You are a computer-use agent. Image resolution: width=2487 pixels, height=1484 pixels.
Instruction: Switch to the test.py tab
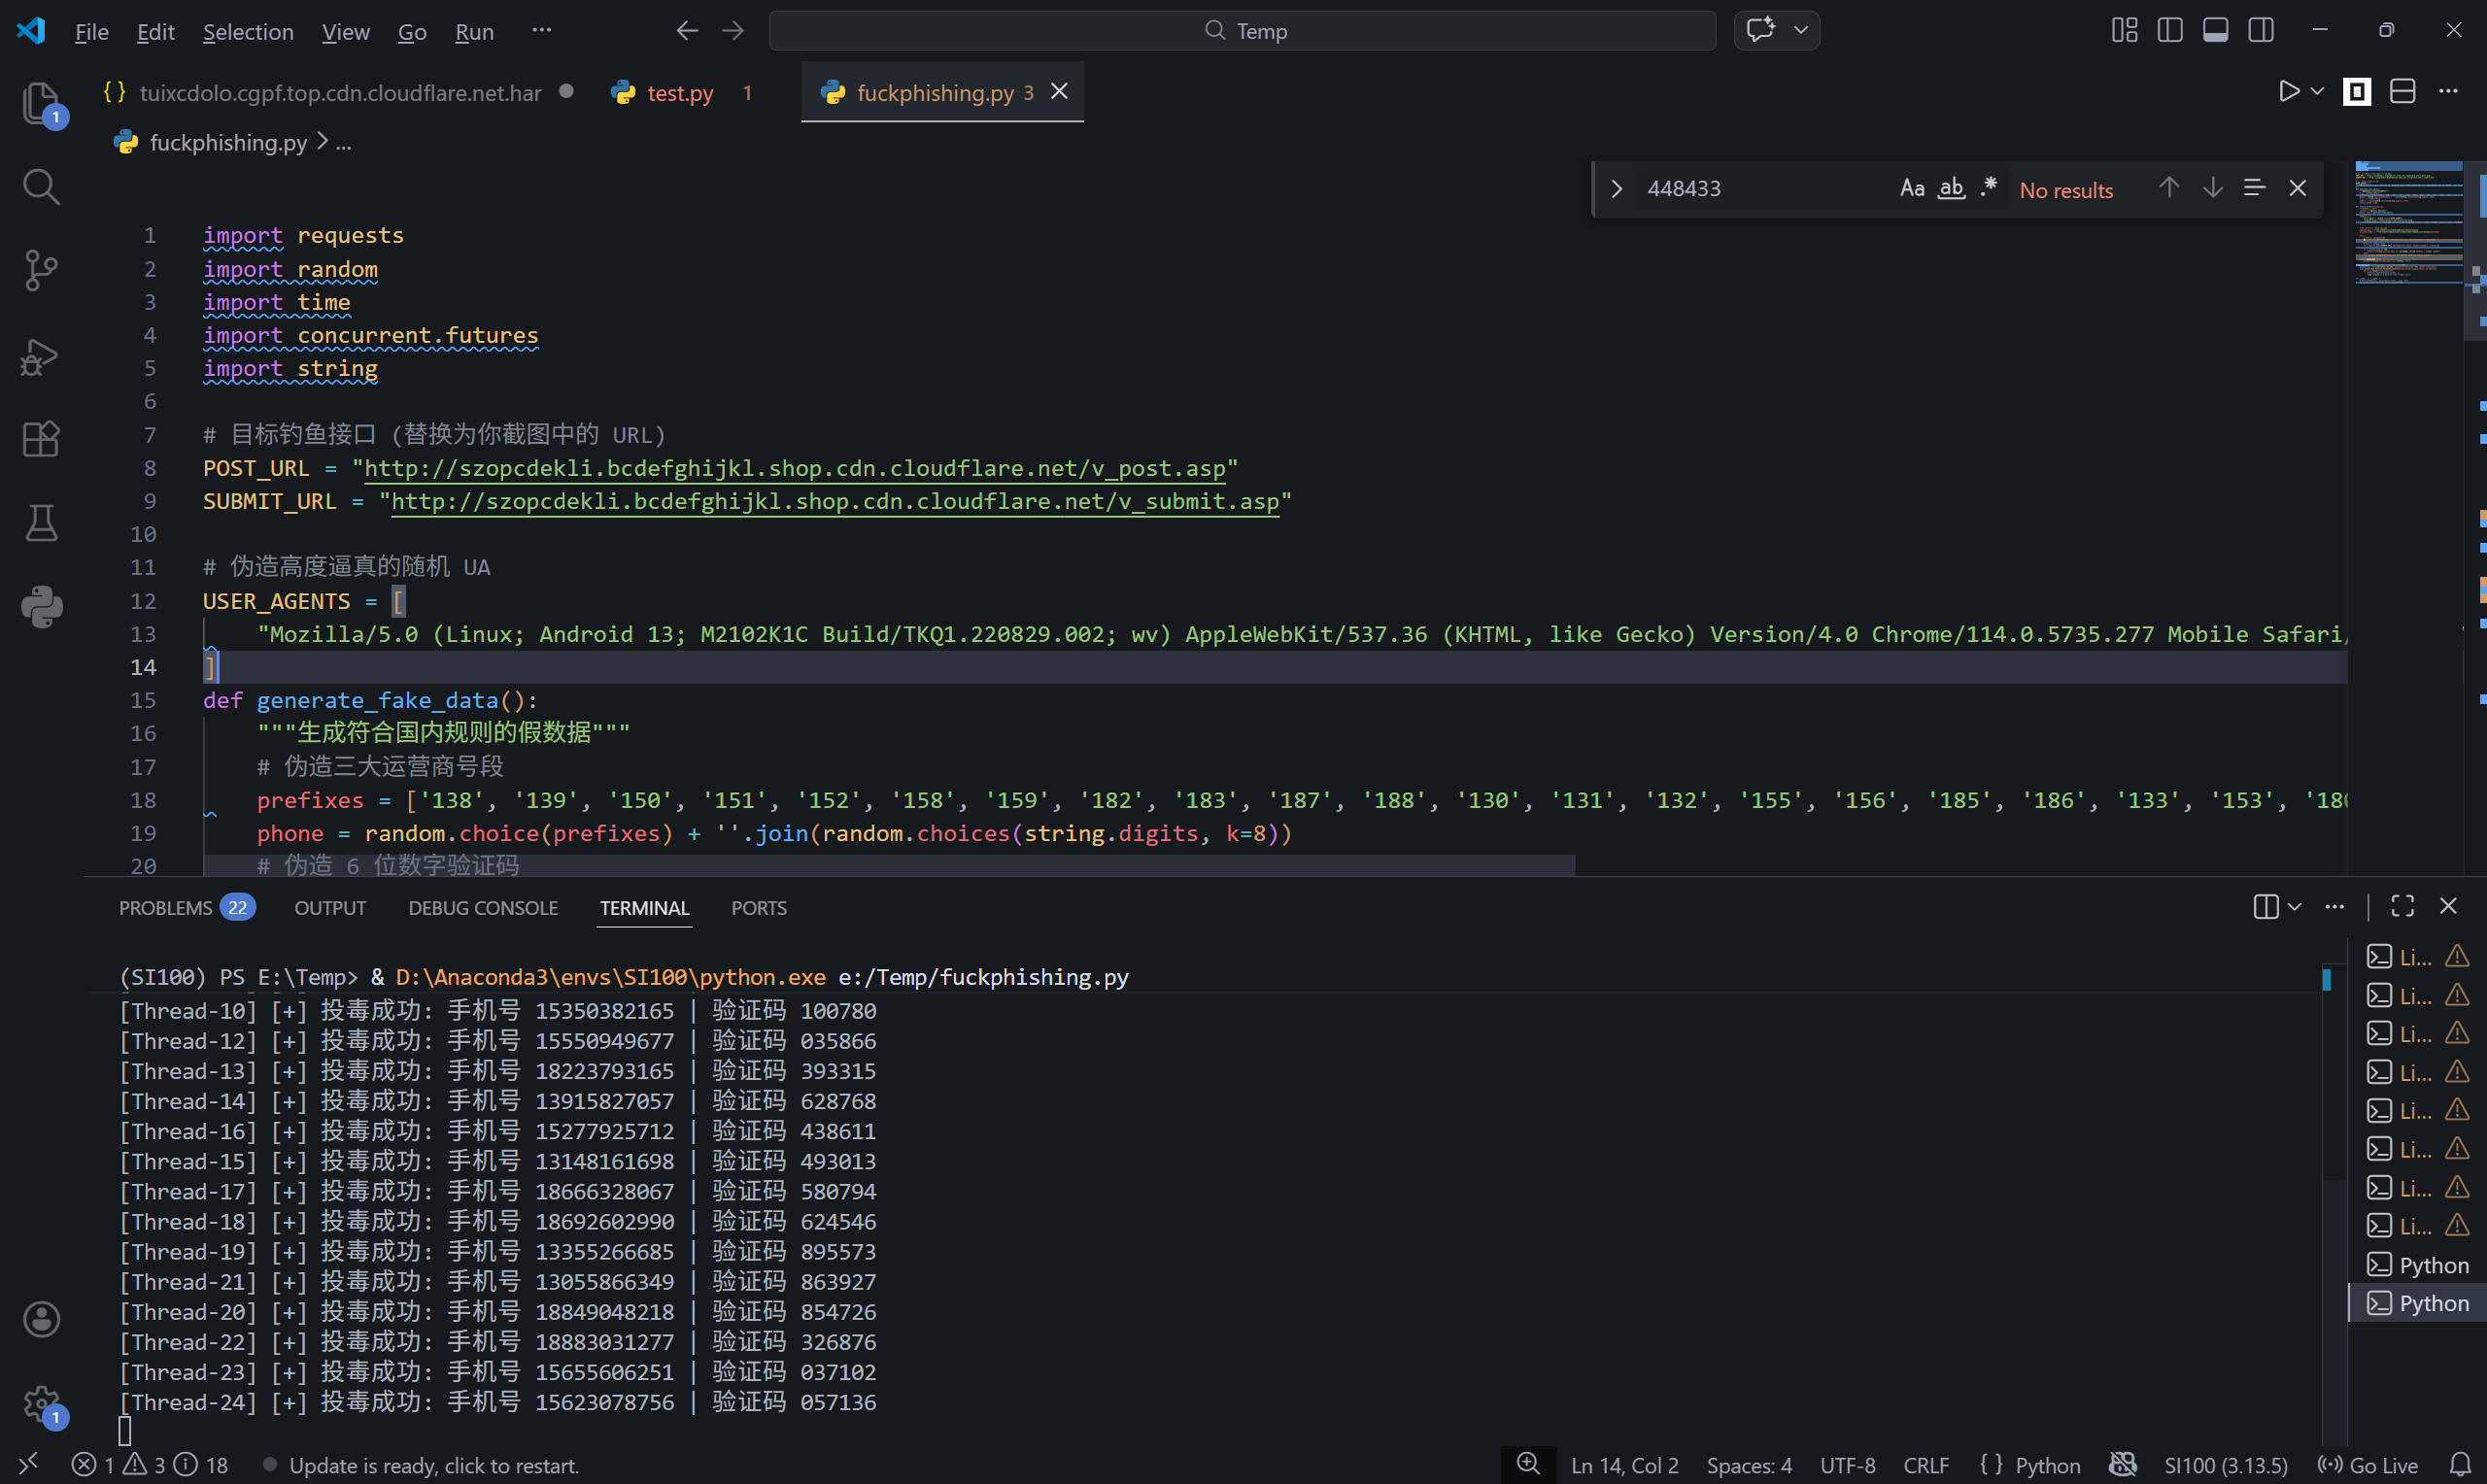[x=679, y=93]
